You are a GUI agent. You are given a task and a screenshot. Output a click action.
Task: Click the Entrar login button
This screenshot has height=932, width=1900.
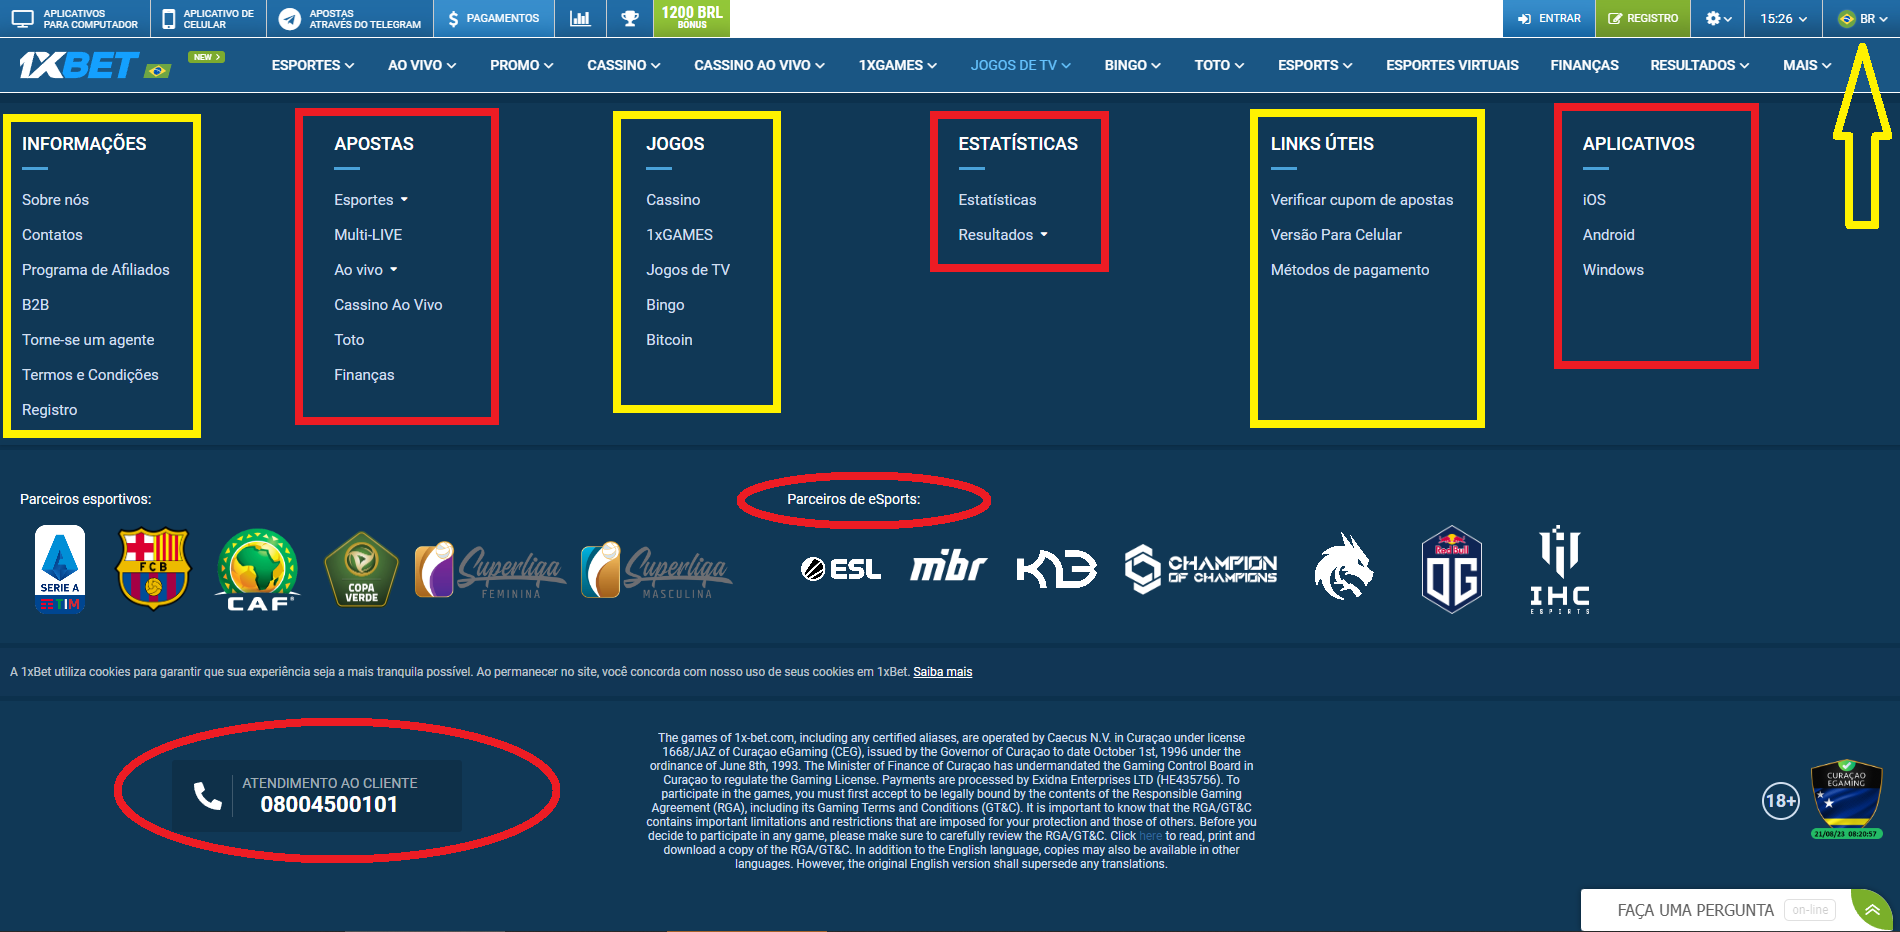(1549, 19)
